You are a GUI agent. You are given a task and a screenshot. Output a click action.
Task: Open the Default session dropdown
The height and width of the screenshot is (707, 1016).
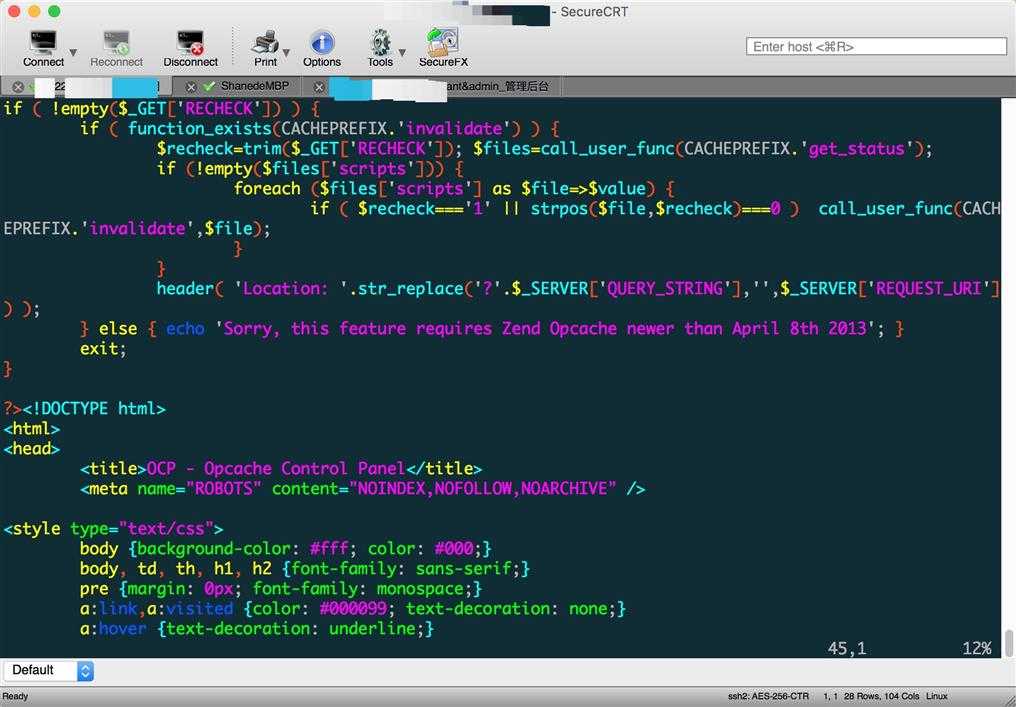(x=49, y=670)
